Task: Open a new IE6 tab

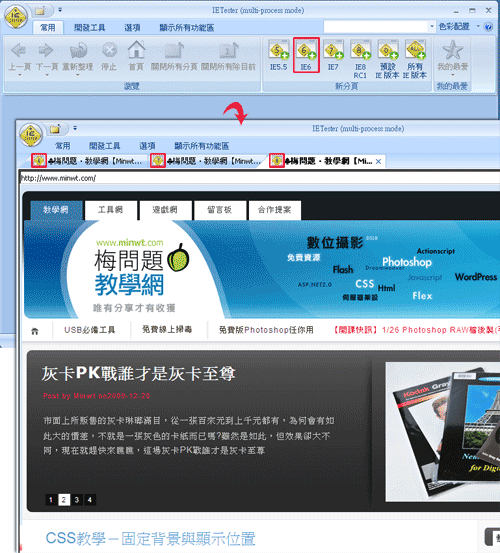Action: 306,55
